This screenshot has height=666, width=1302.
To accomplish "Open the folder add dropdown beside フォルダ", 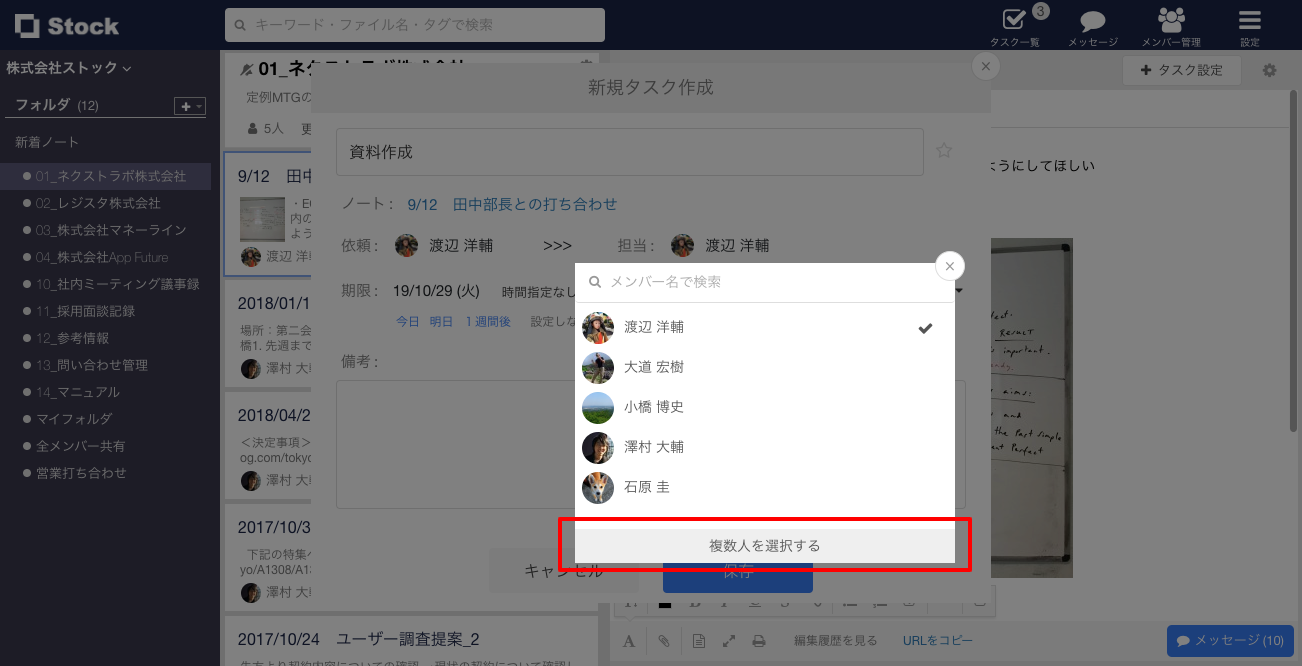I will coord(188,105).
